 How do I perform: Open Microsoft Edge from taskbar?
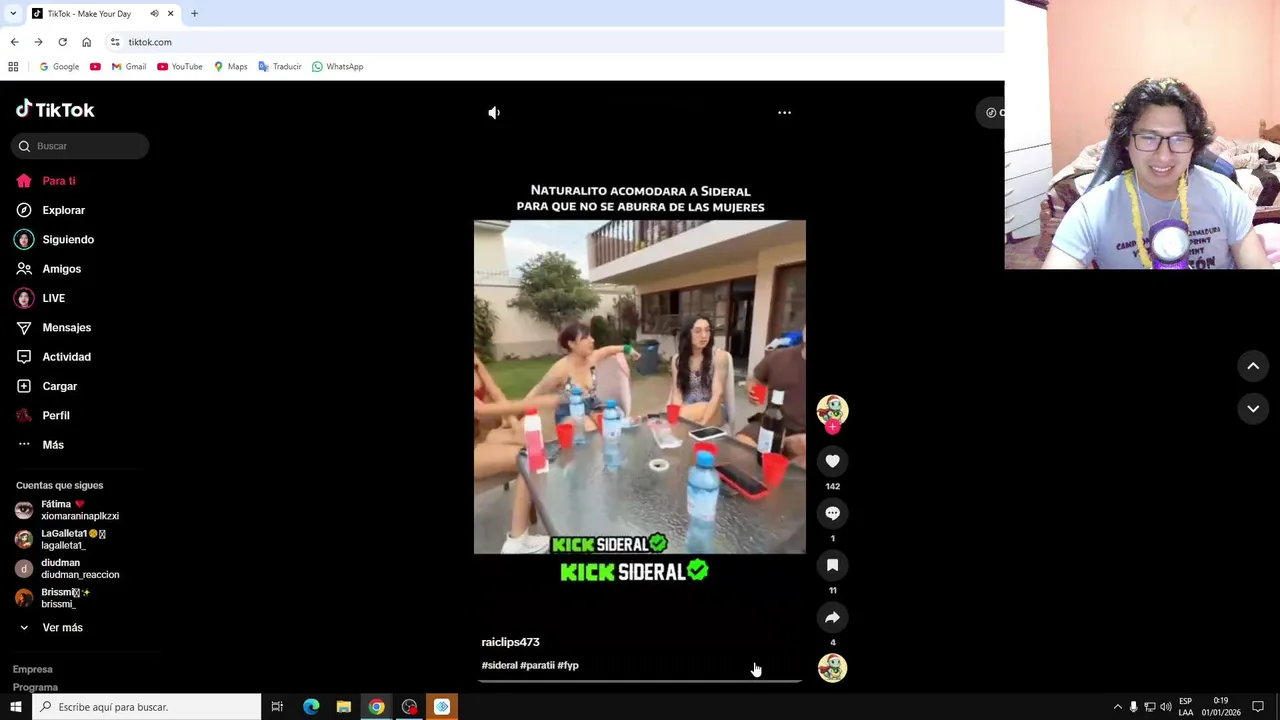click(x=311, y=707)
